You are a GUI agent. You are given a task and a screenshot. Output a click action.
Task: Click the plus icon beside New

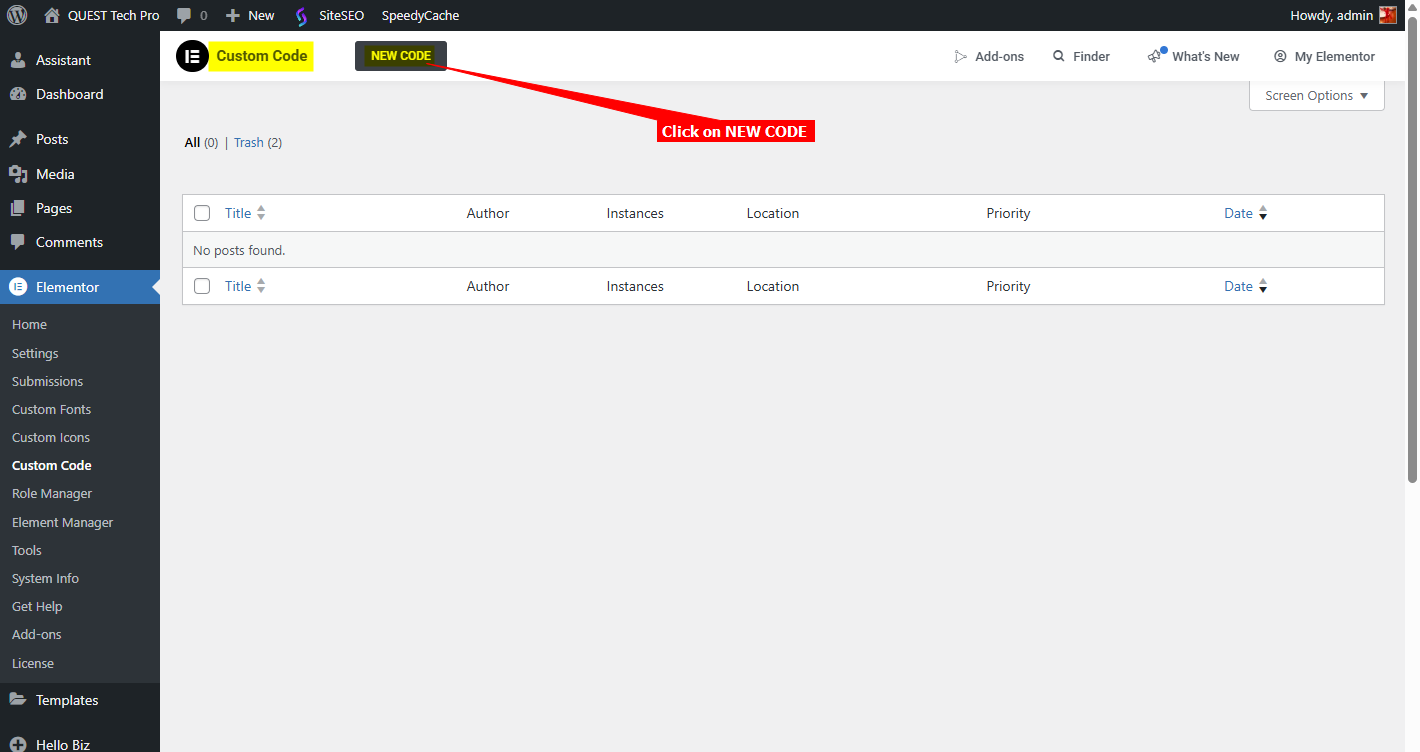pos(233,16)
